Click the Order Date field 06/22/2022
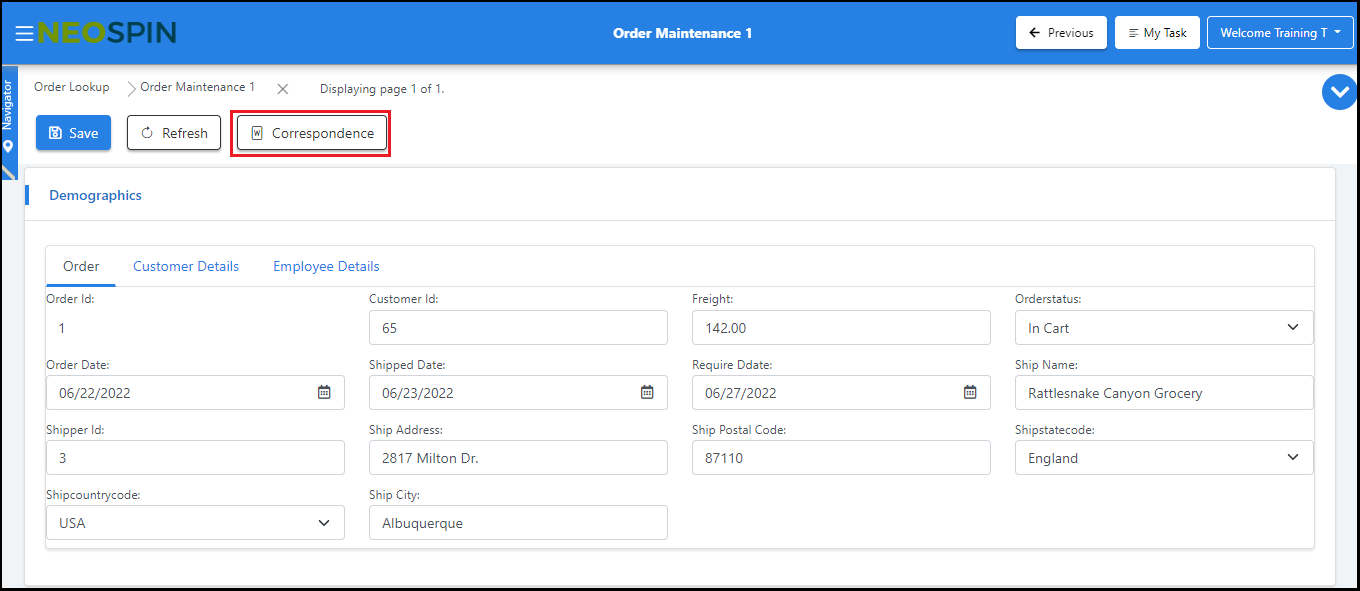Viewport: 1360px width, 591px height. click(x=195, y=393)
